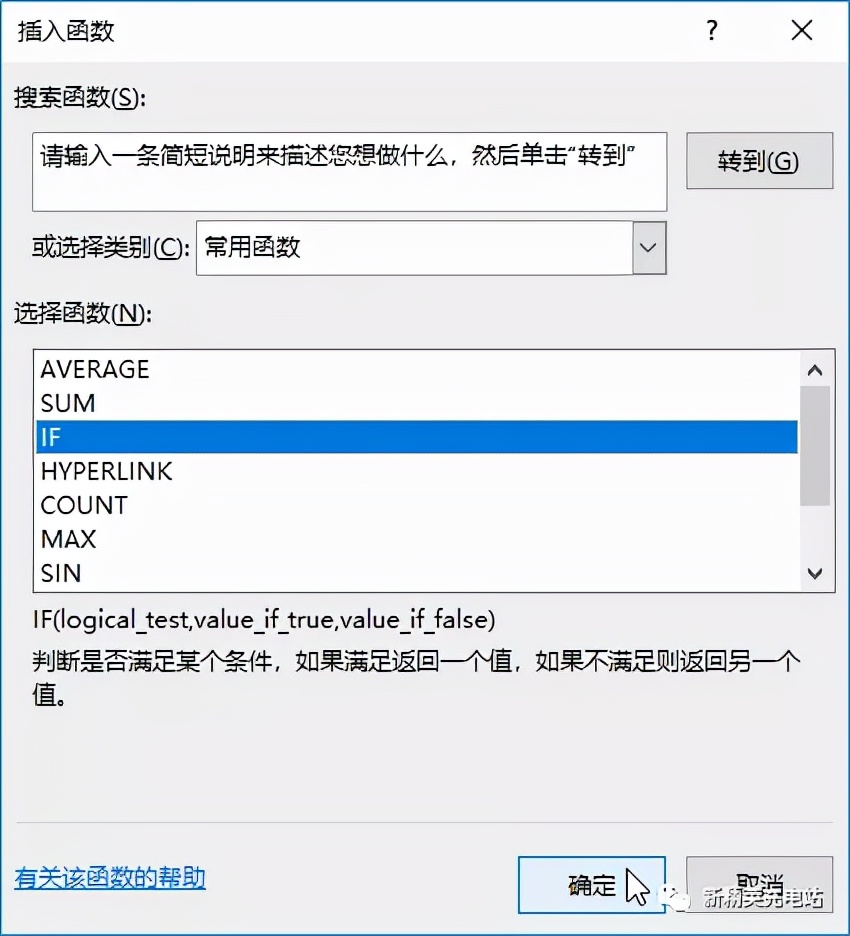This screenshot has width=850, height=936.
Task: Close the 插入函数 dialog with X
Action: click(802, 30)
